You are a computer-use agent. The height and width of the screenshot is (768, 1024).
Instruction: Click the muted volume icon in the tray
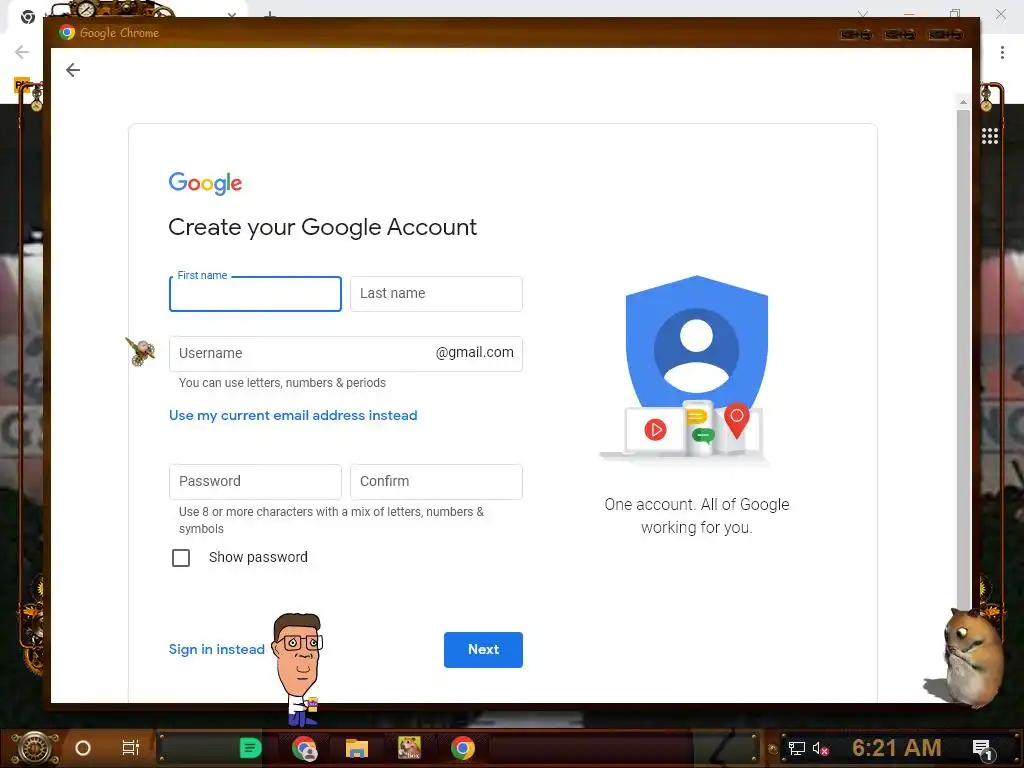tap(820, 748)
